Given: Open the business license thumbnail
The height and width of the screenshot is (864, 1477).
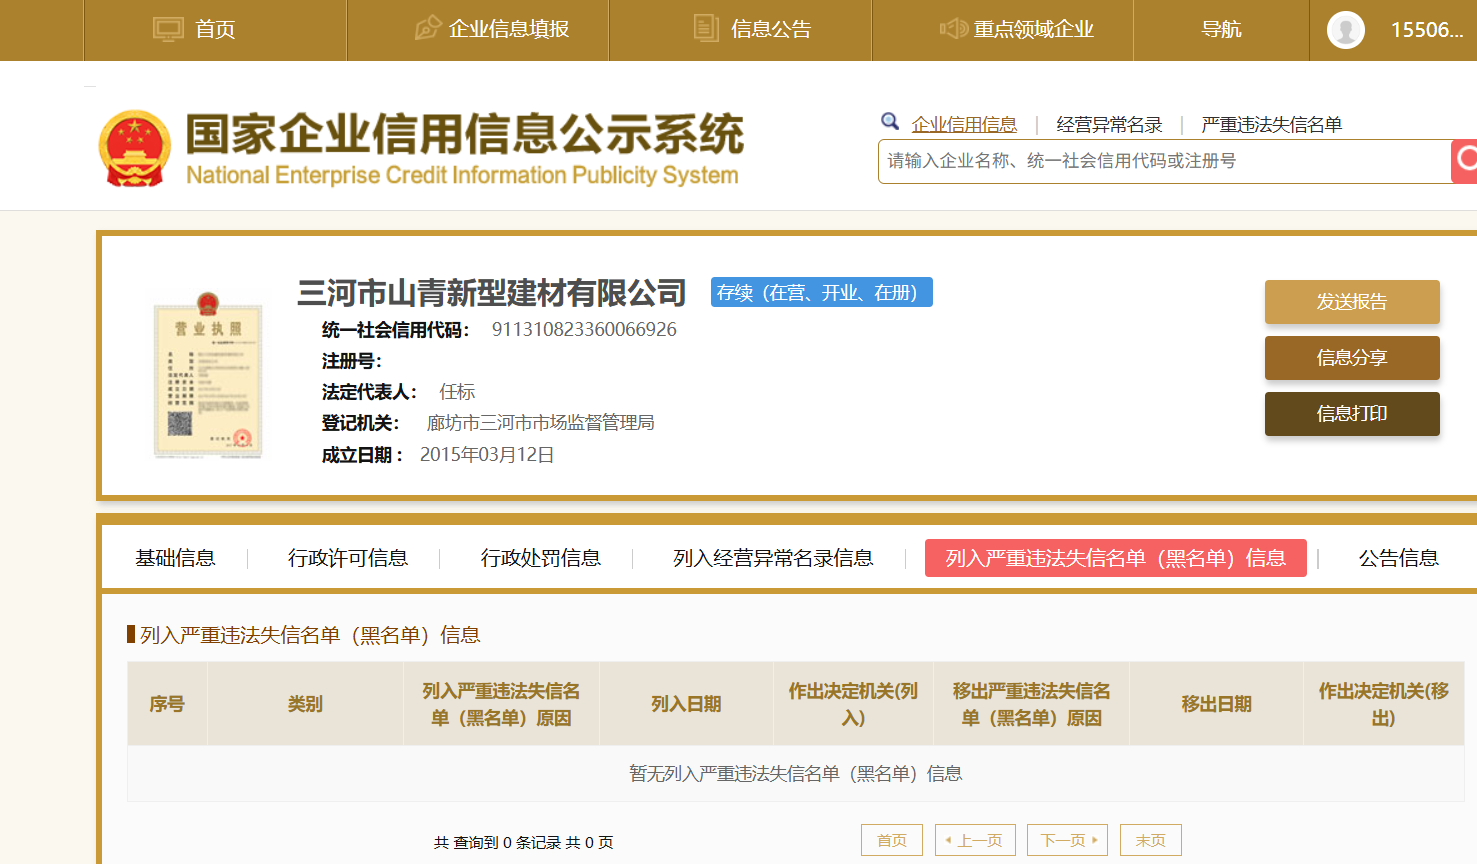Looking at the screenshot, I should coord(208,376).
